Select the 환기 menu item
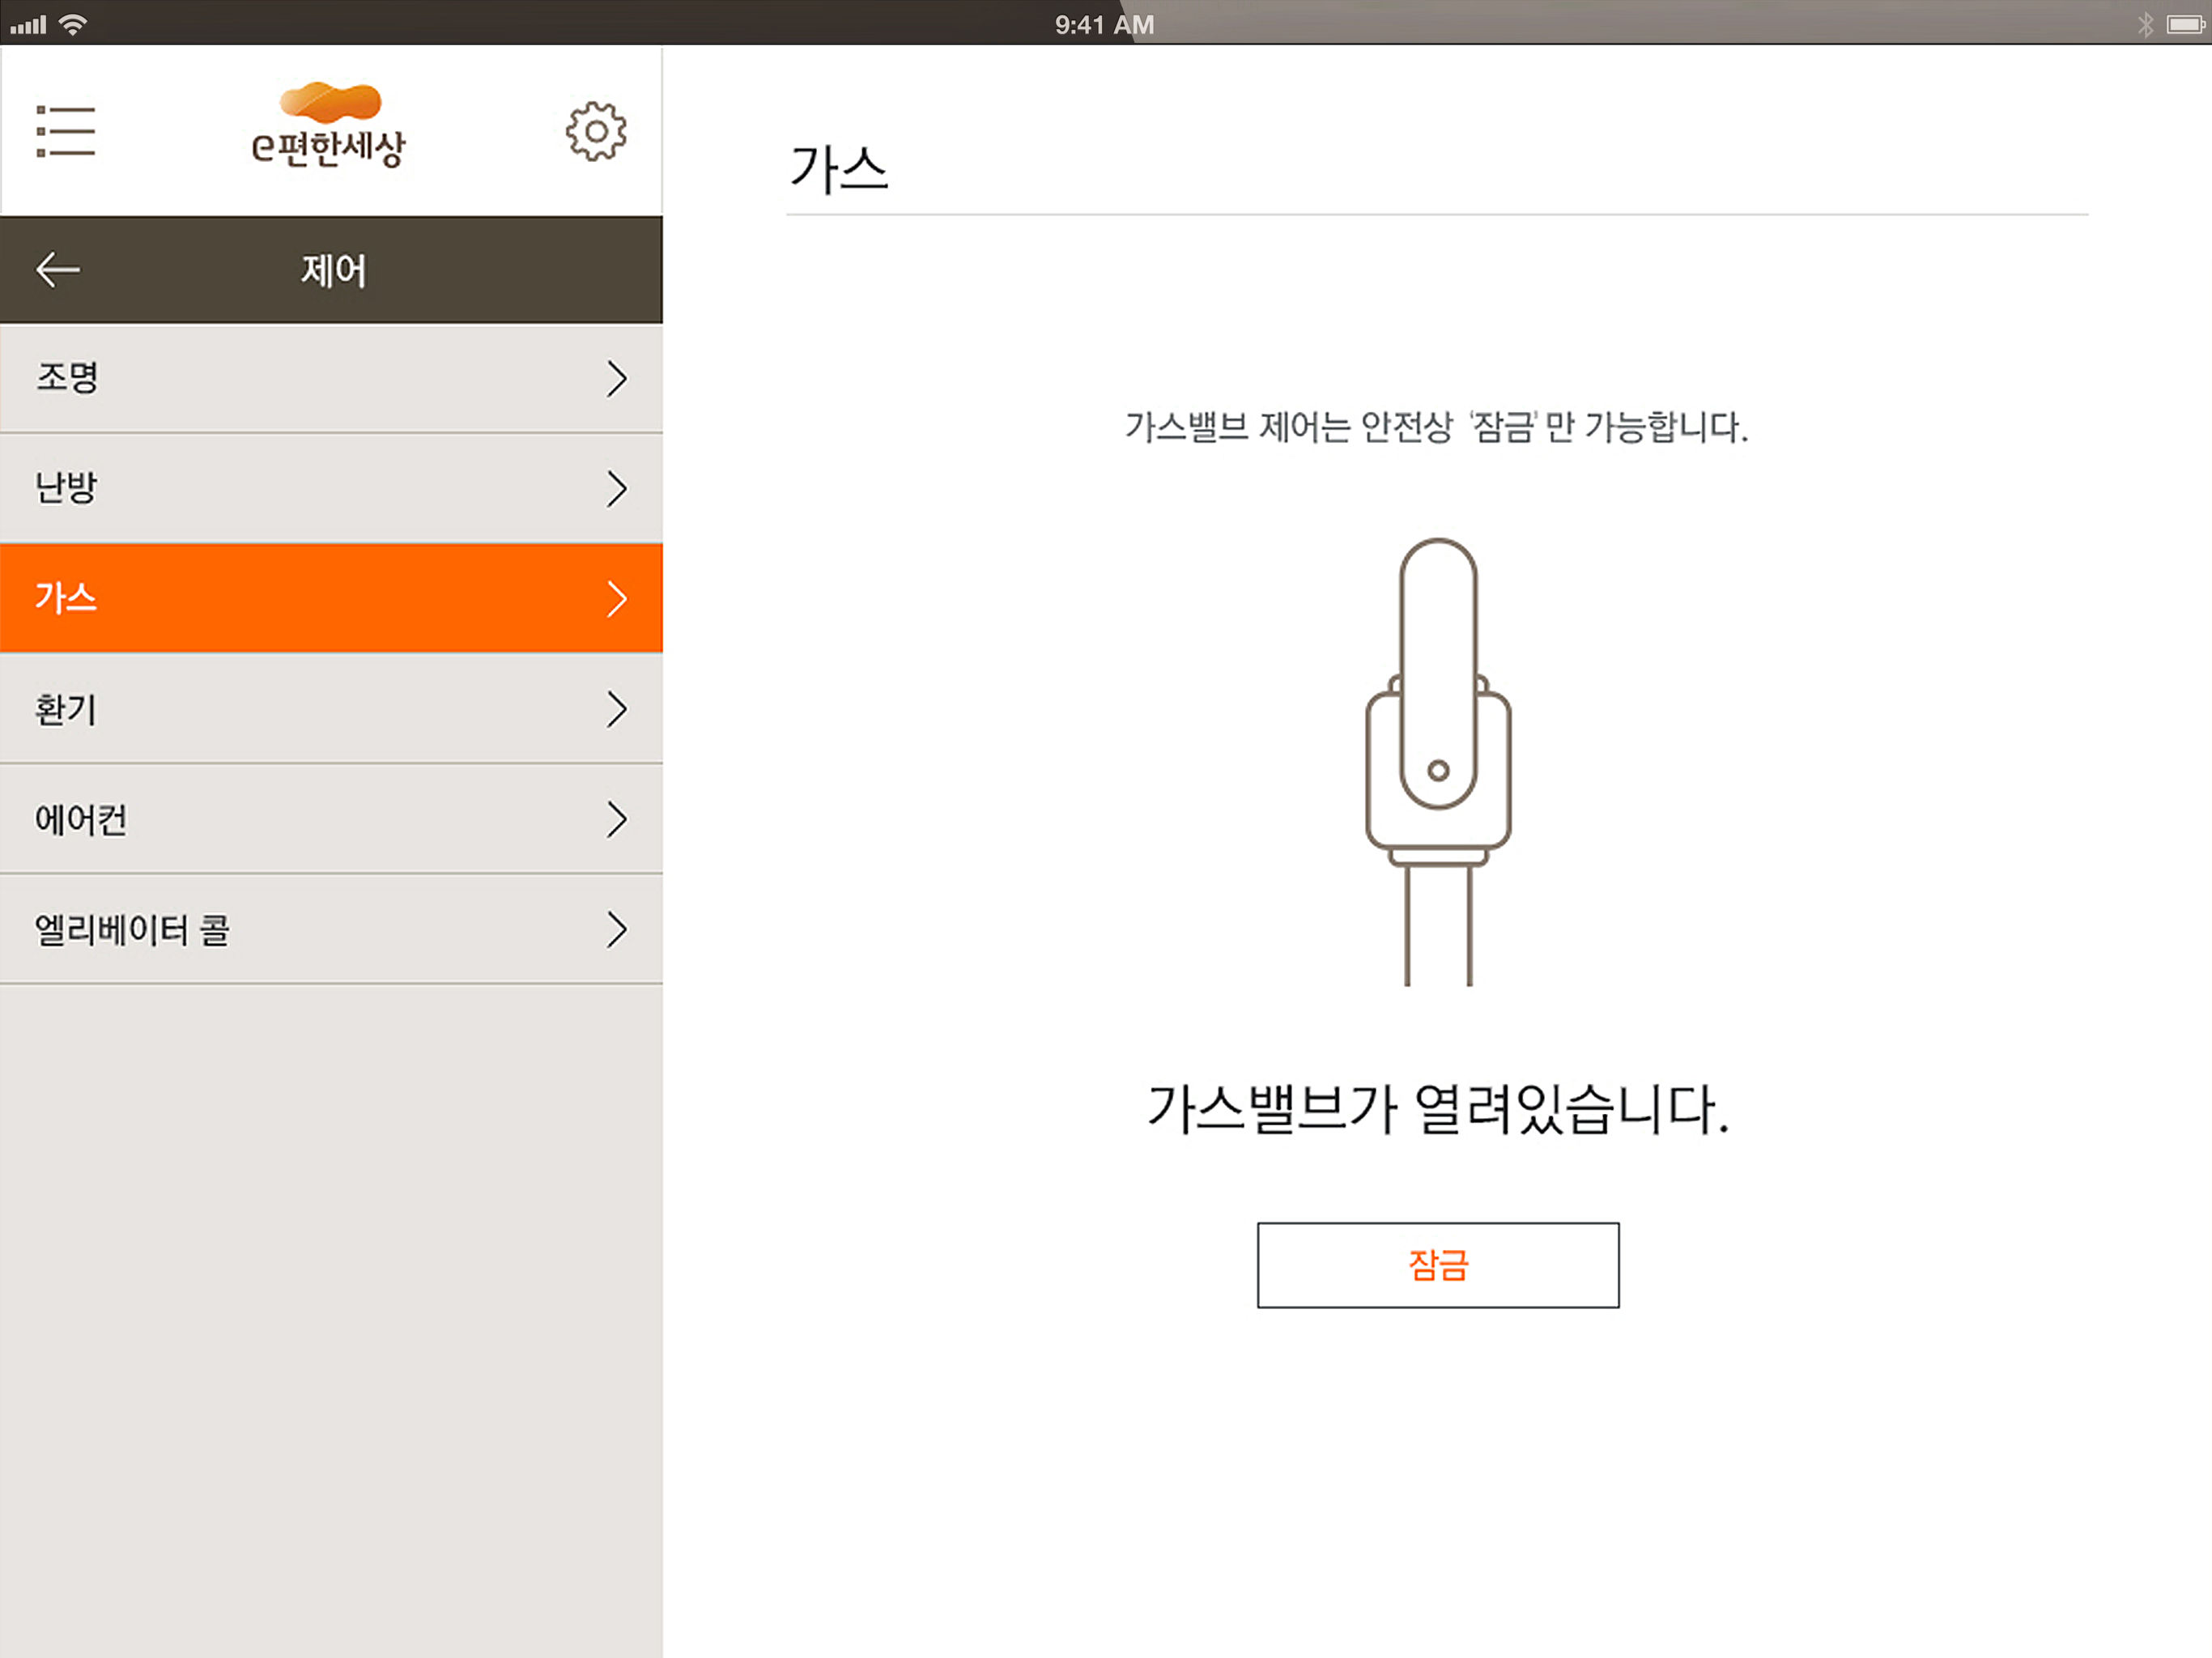The width and height of the screenshot is (2212, 1658). (x=331, y=709)
